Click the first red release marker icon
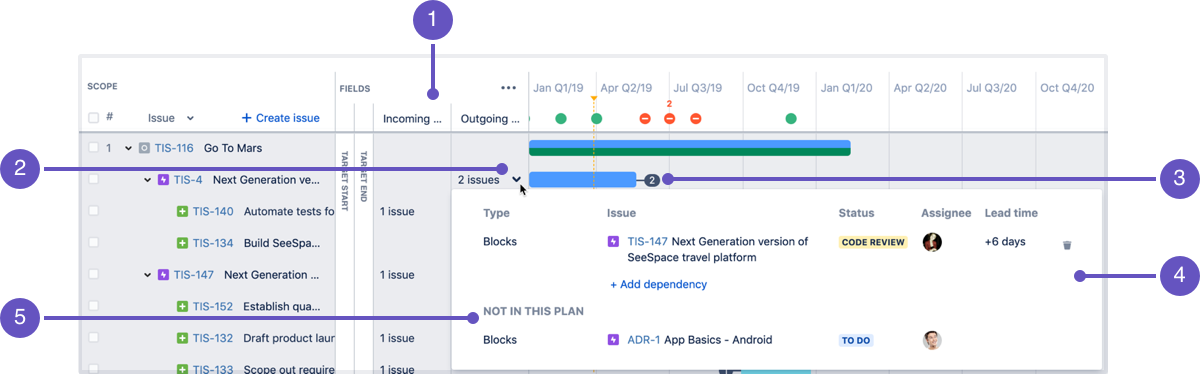1200x374 pixels. point(645,119)
